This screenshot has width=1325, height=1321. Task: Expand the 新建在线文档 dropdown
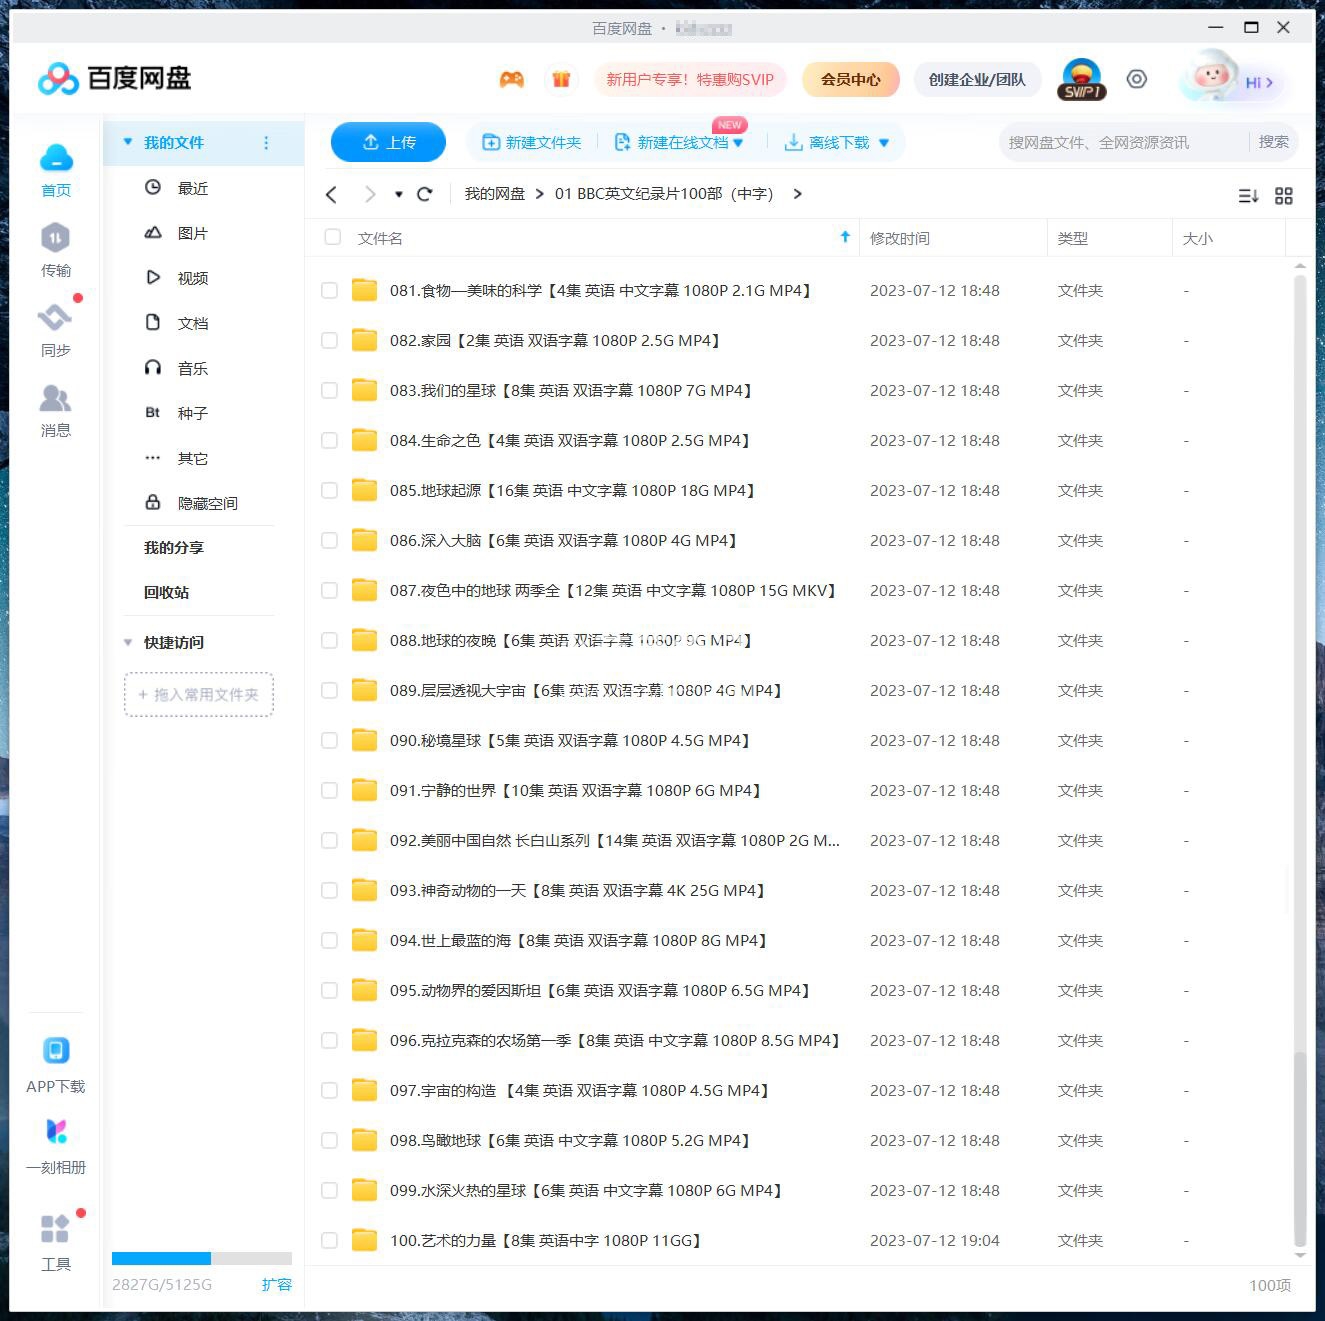[738, 142]
